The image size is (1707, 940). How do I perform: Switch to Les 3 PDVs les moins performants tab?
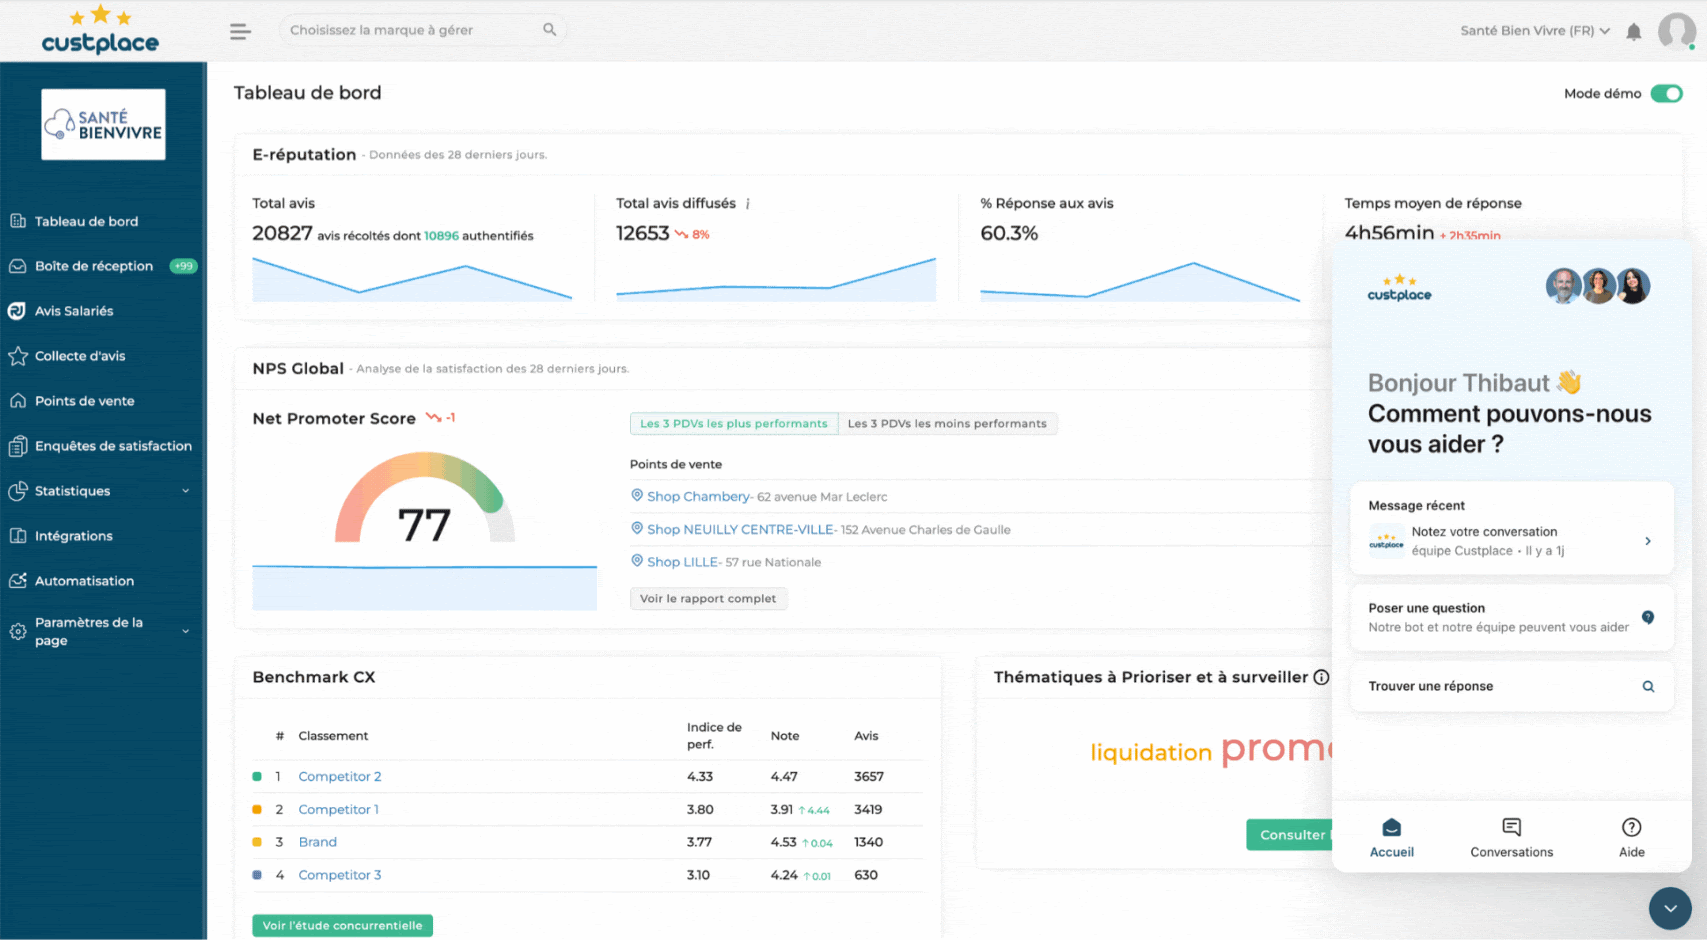(x=947, y=424)
